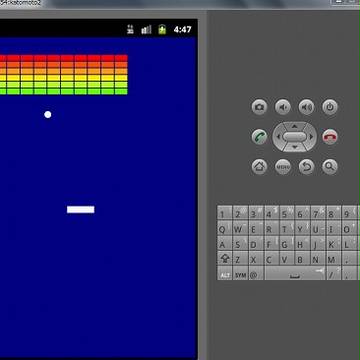
Task: Click the S key
Action: [240, 243]
